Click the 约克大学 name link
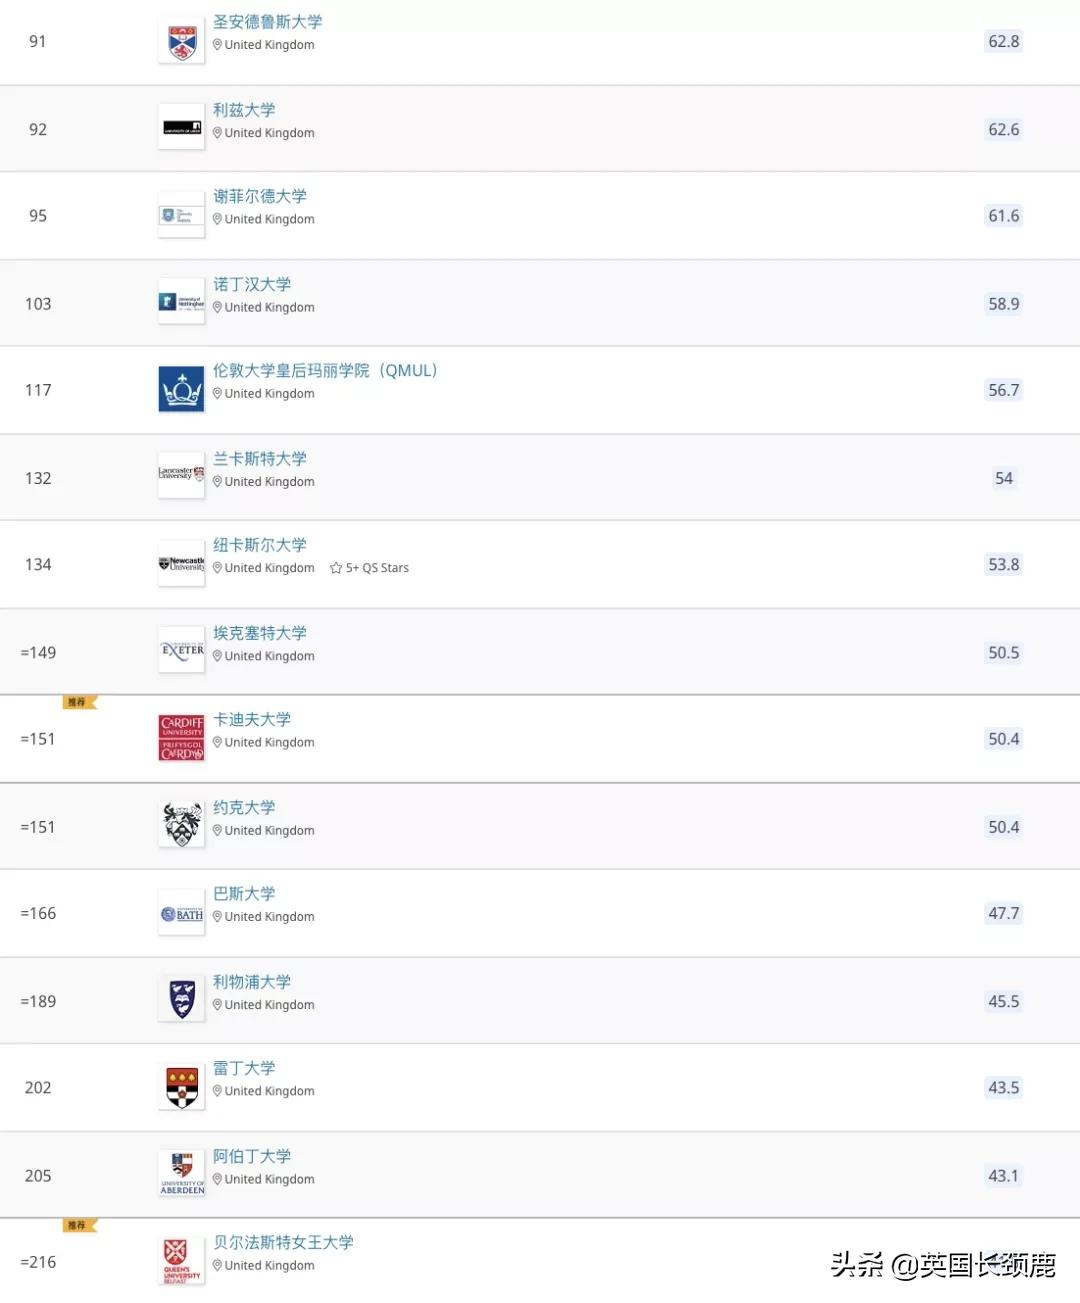The image size is (1080, 1303). 243,807
